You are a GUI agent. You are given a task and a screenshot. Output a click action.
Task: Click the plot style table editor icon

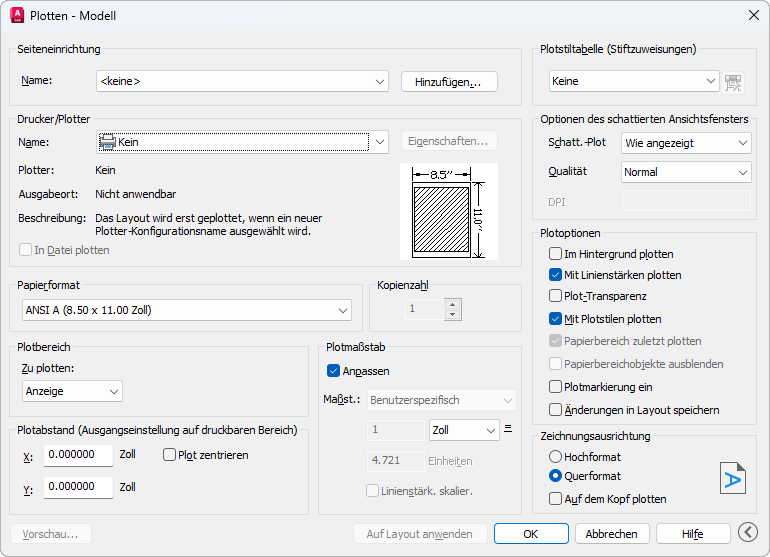coord(734,82)
